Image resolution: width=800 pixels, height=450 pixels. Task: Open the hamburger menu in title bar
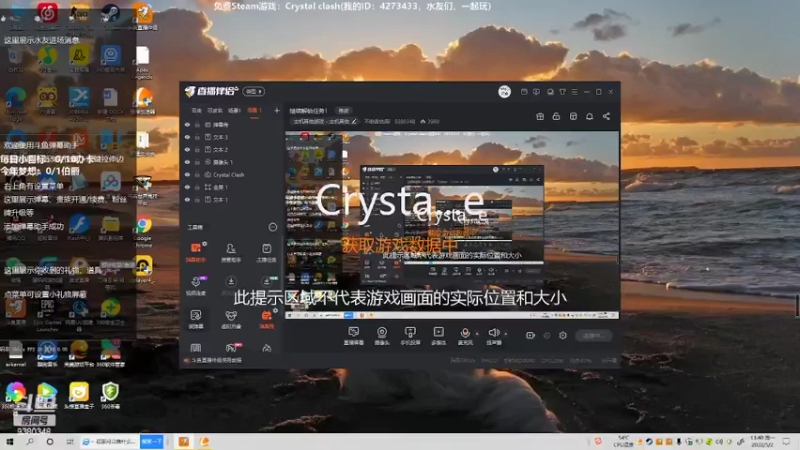coord(574,92)
